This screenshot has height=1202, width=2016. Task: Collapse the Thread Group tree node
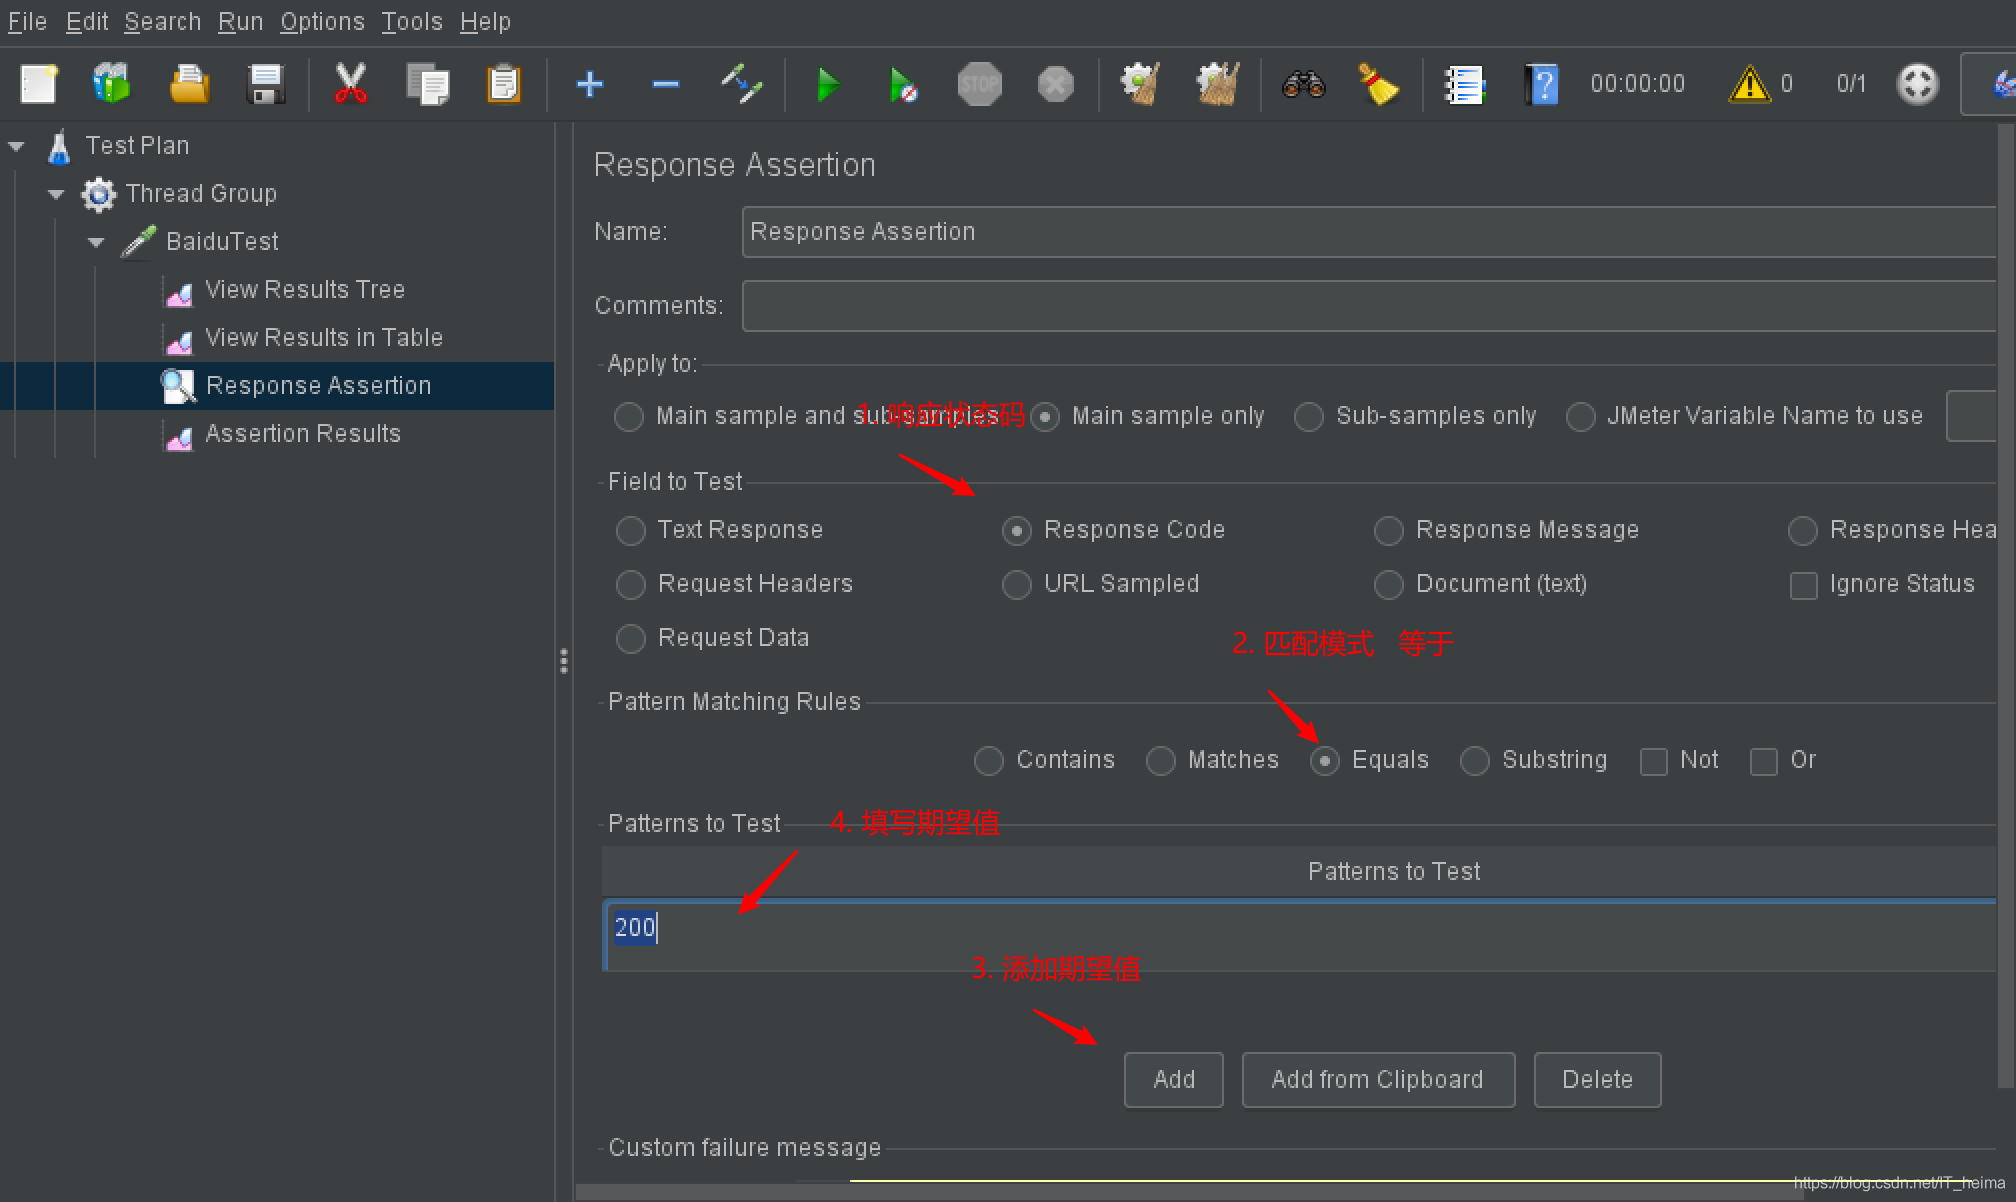[x=56, y=194]
